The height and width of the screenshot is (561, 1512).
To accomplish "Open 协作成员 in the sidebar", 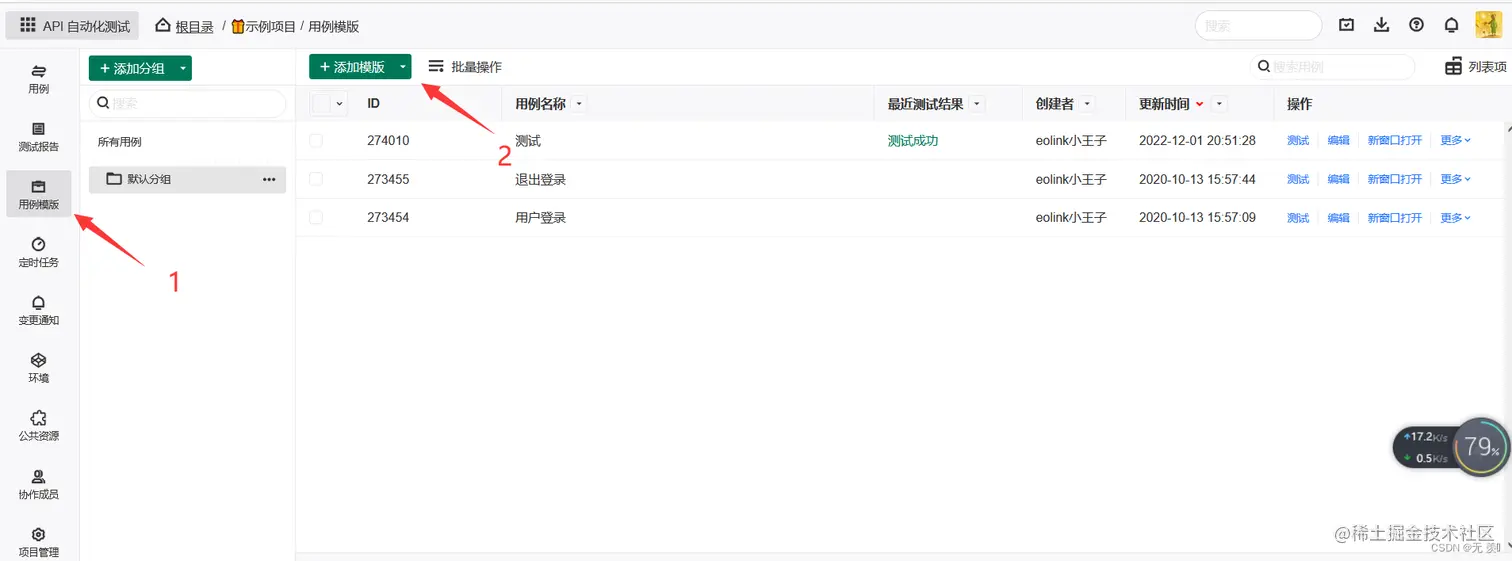I will [39, 485].
